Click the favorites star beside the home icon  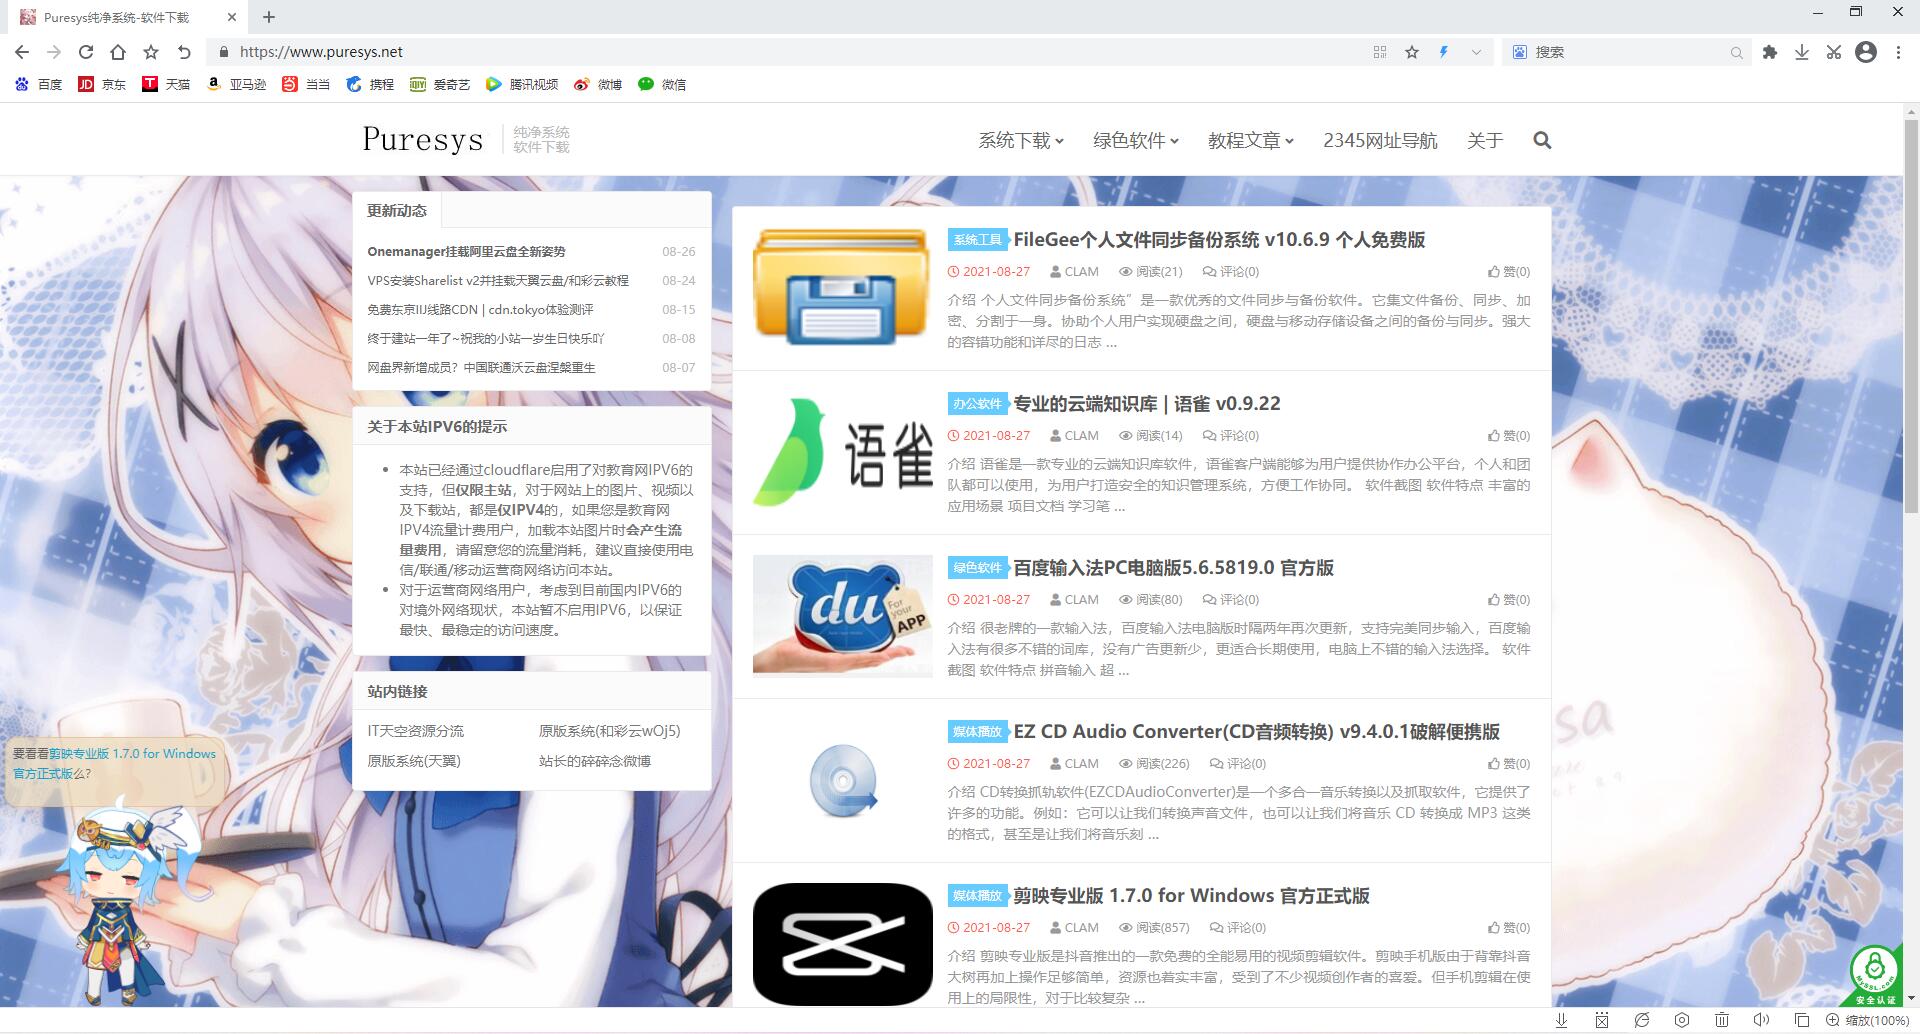click(x=151, y=52)
